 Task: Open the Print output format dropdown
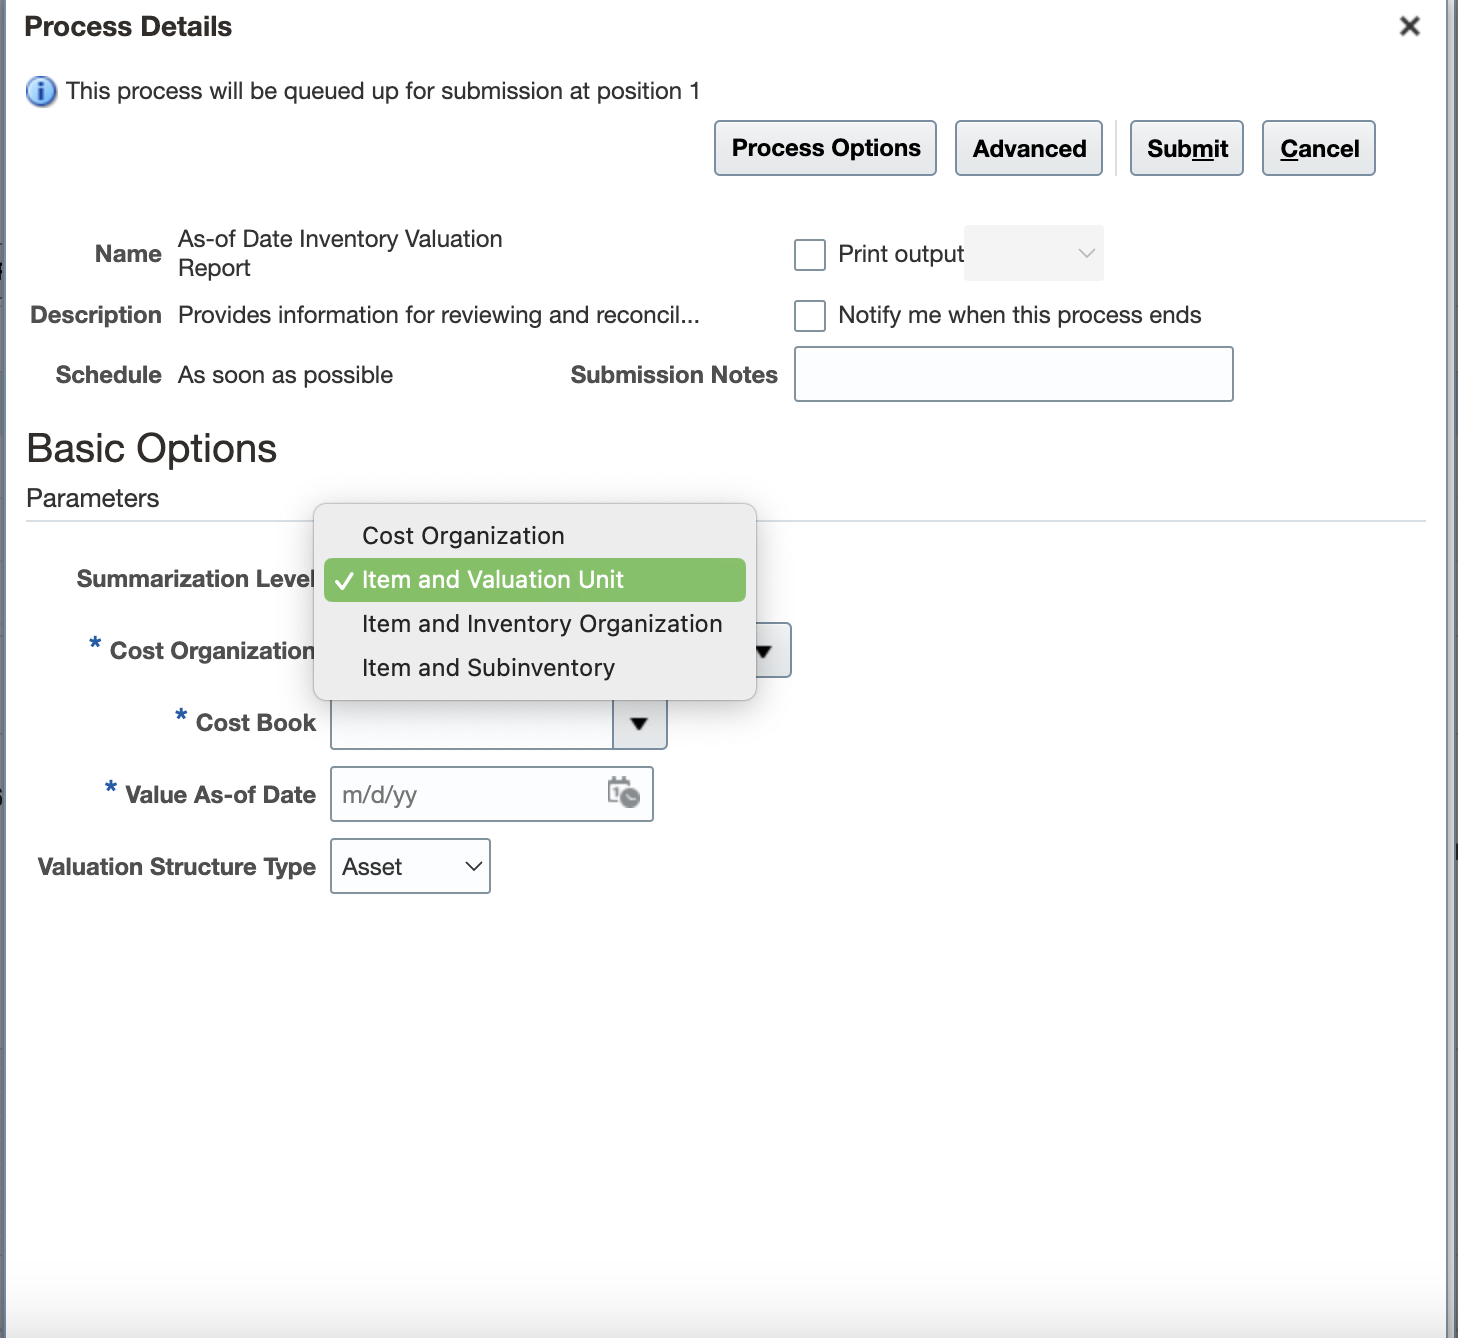tap(1034, 254)
